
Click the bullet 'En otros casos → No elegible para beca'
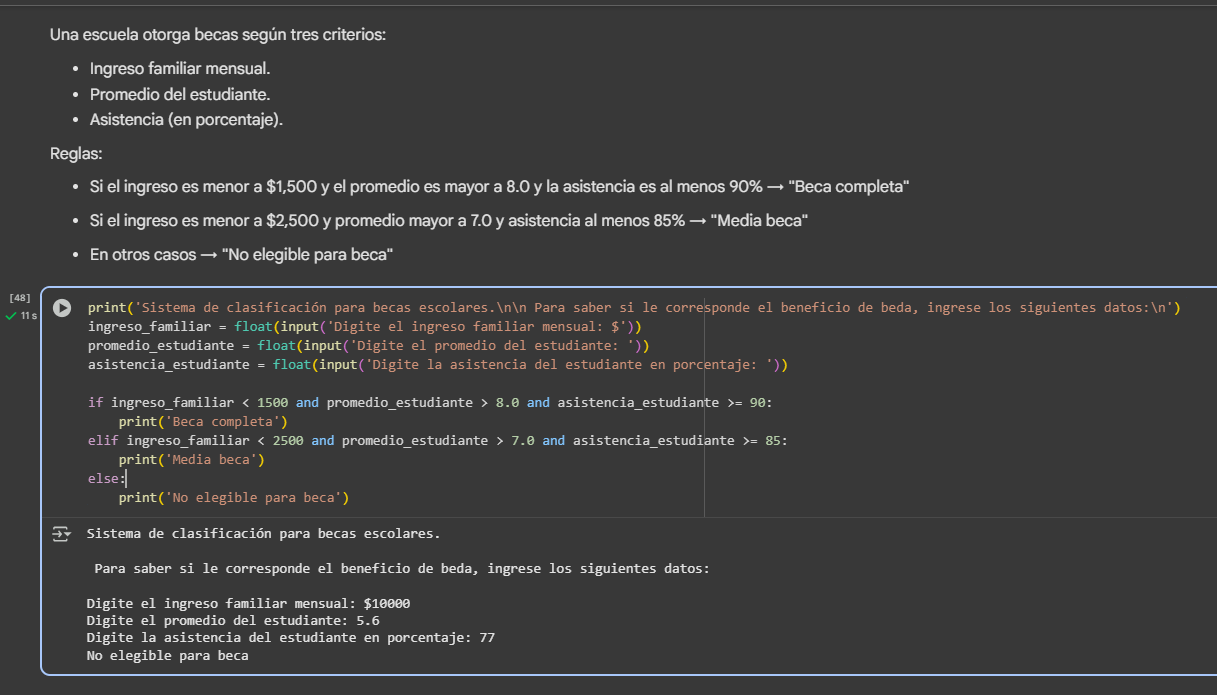coord(241,254)
